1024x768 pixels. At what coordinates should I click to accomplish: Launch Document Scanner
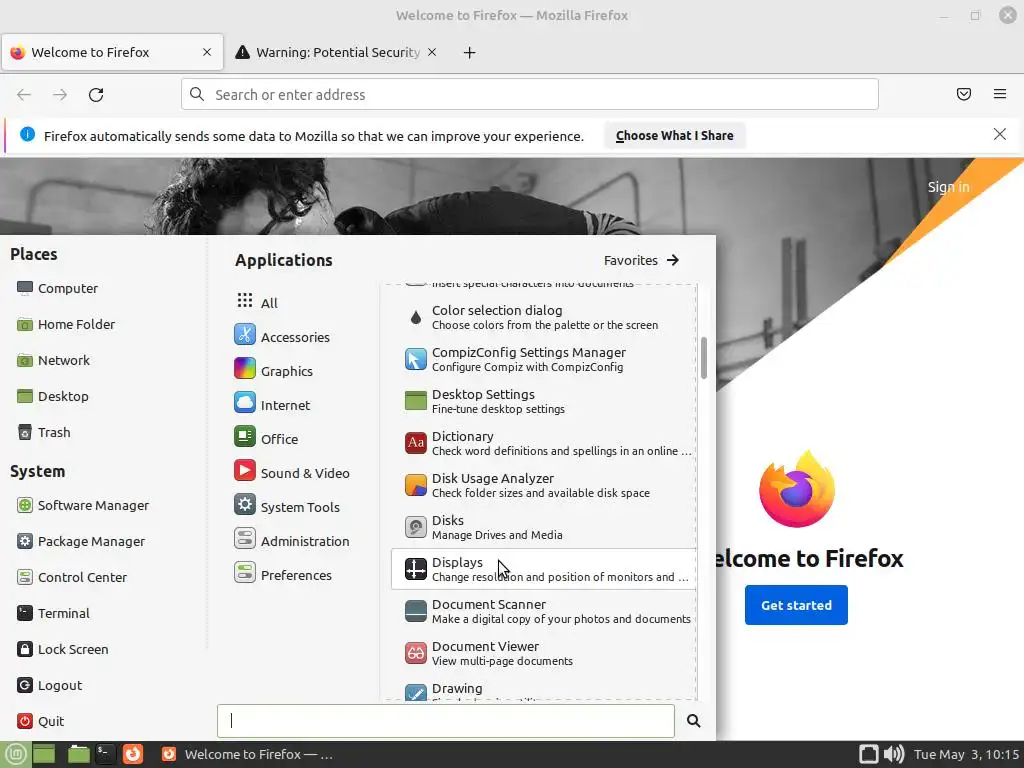(x=543, y=611)
